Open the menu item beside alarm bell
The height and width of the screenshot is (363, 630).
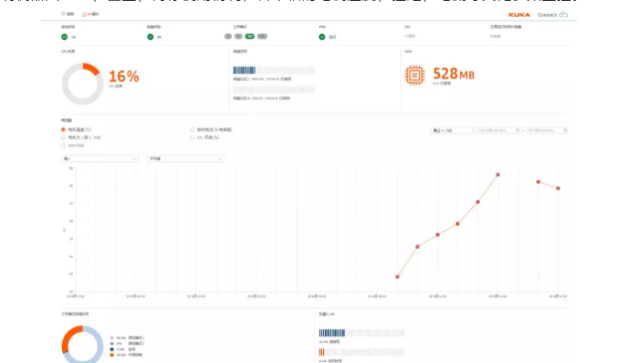pos(68,14)
